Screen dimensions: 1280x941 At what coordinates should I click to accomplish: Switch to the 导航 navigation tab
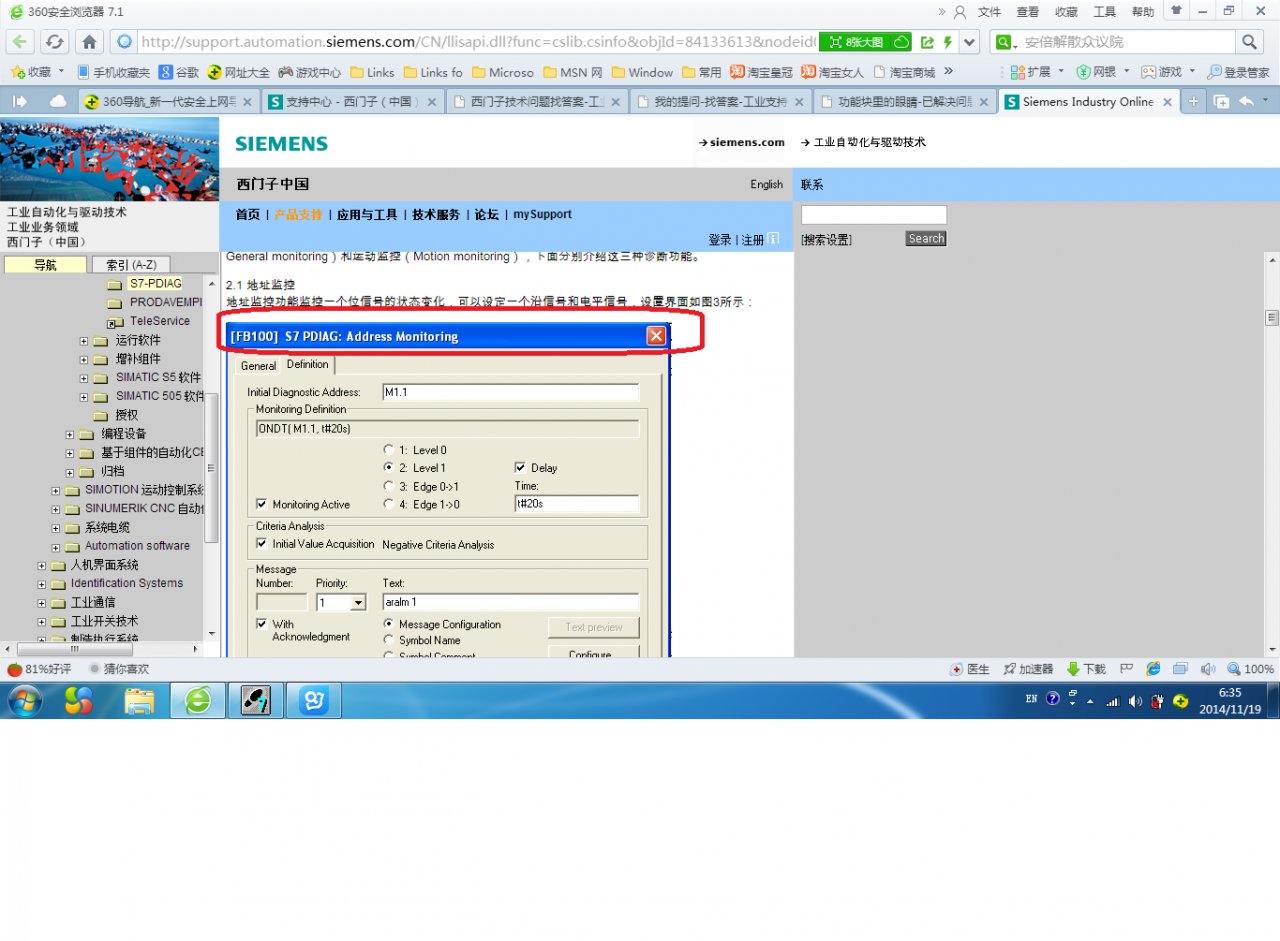pyautogui.click(x=45, y=265)
